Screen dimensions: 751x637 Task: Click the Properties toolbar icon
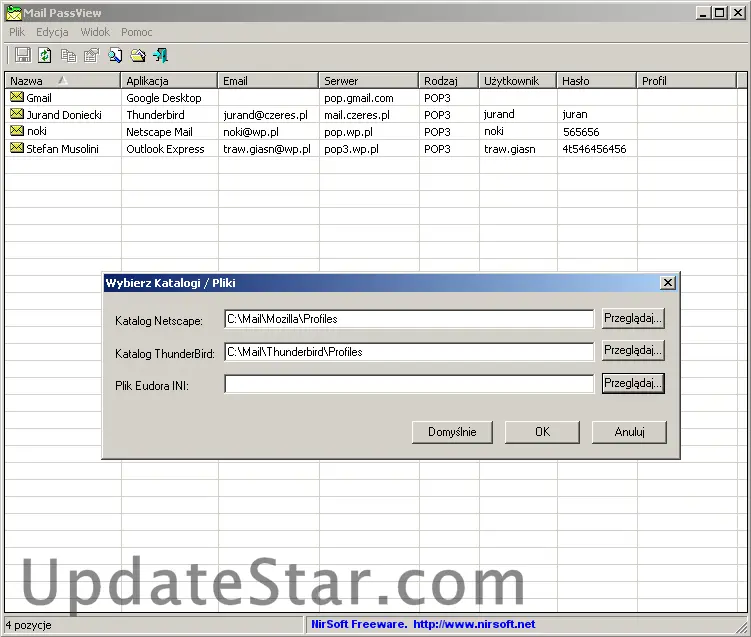(x=91, y=56)
